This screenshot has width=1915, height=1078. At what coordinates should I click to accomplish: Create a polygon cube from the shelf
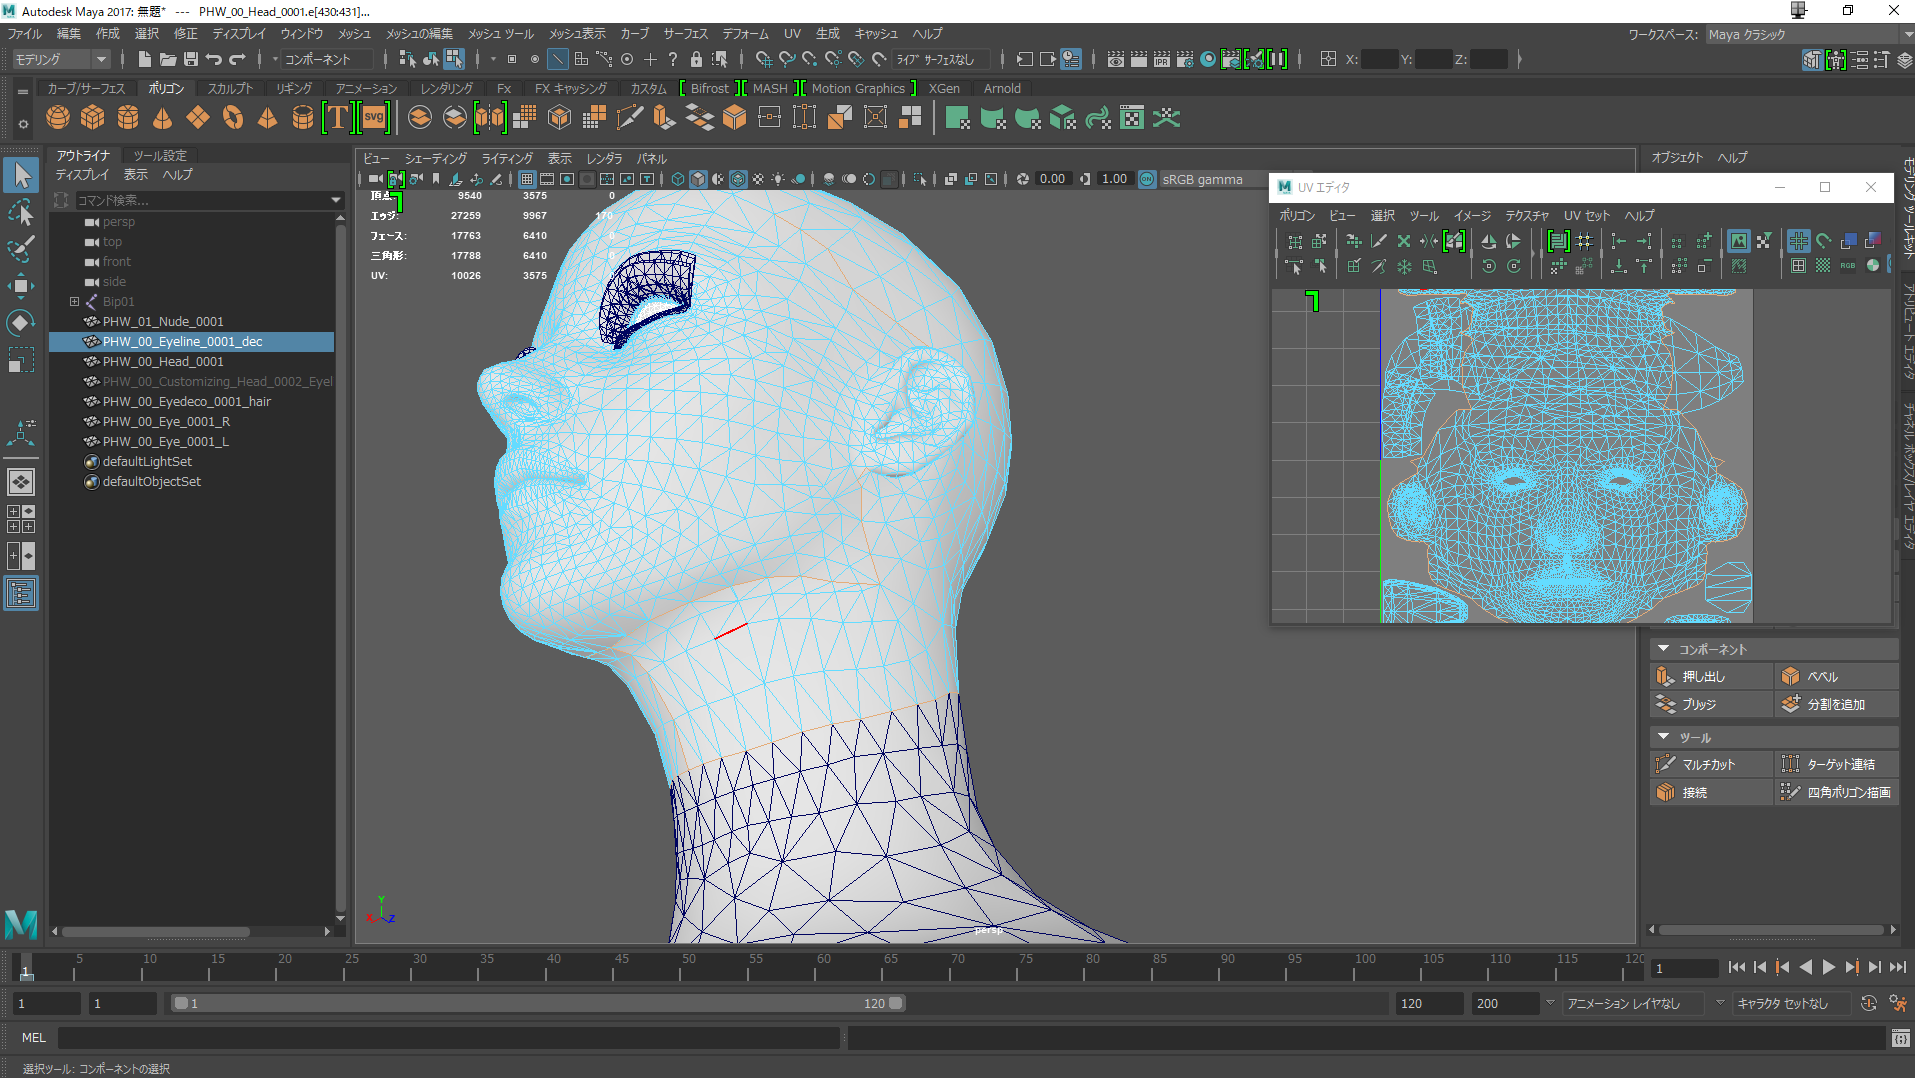coord(93,118)
